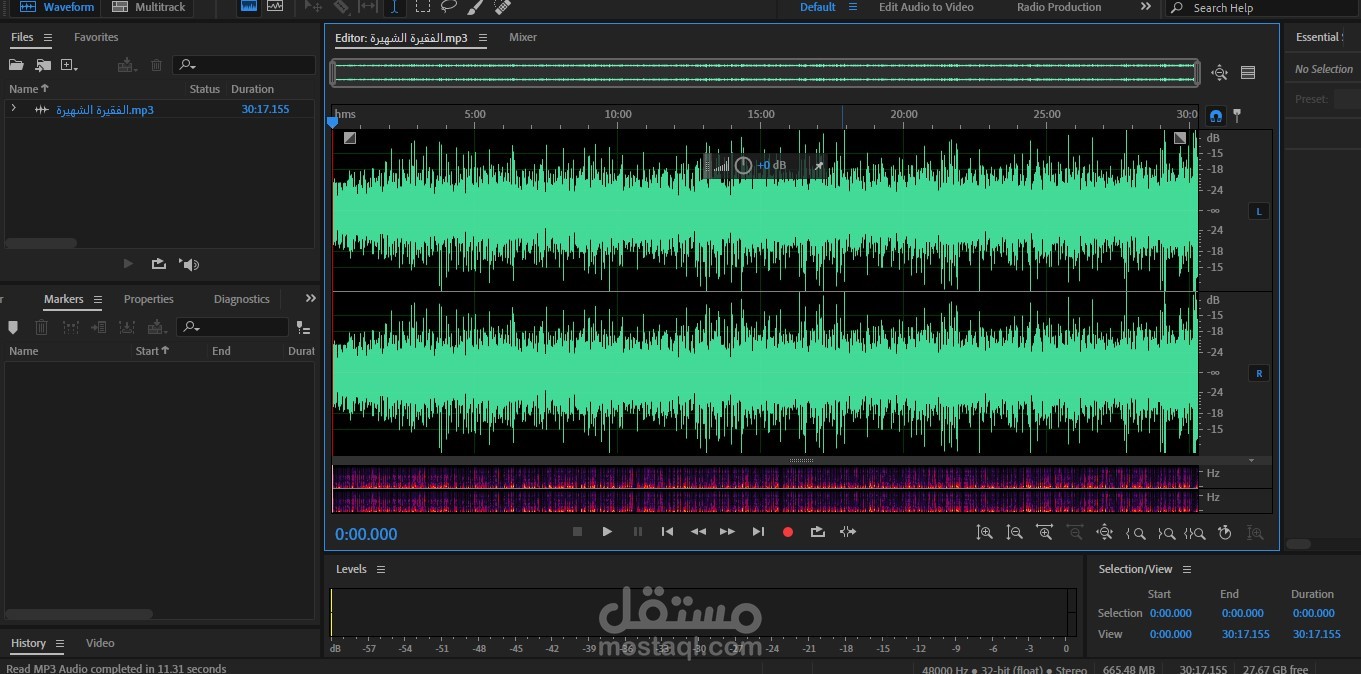Switch to the Diagnostics tab
Viewport: 1361px width, 674px height.
pyautogui.click(x=241, y=299)
